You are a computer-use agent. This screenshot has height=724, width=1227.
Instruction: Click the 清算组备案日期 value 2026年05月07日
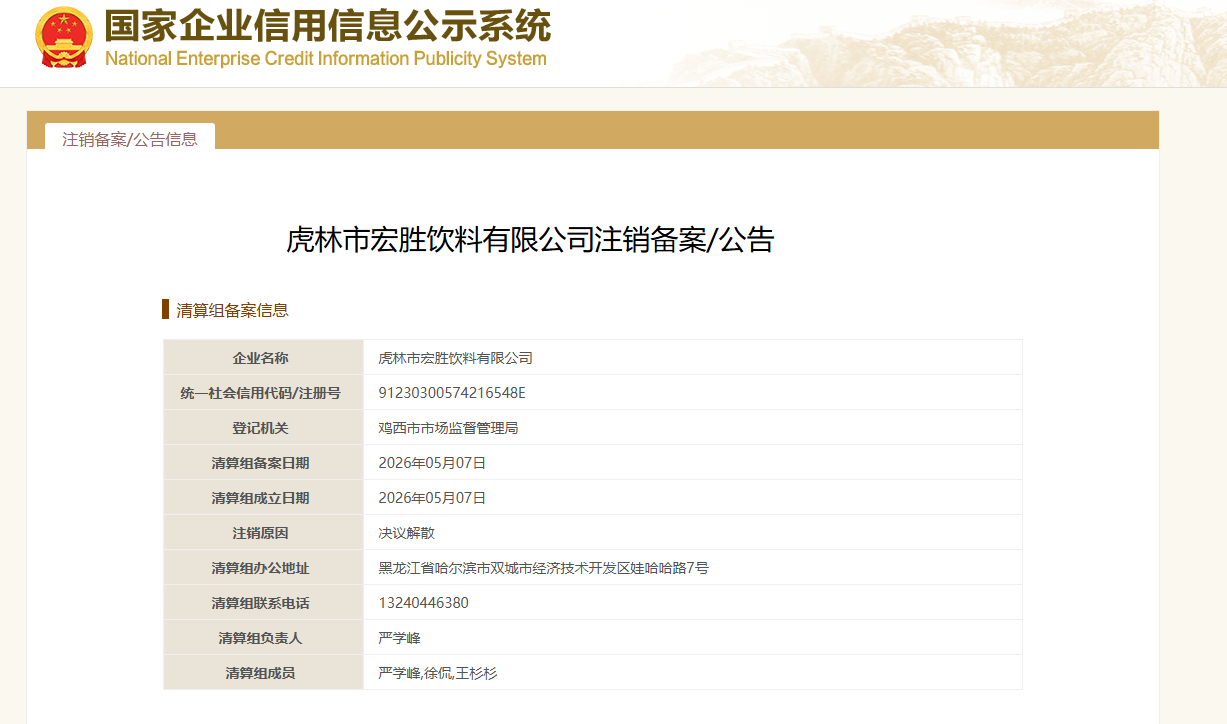tap(432, 463)
